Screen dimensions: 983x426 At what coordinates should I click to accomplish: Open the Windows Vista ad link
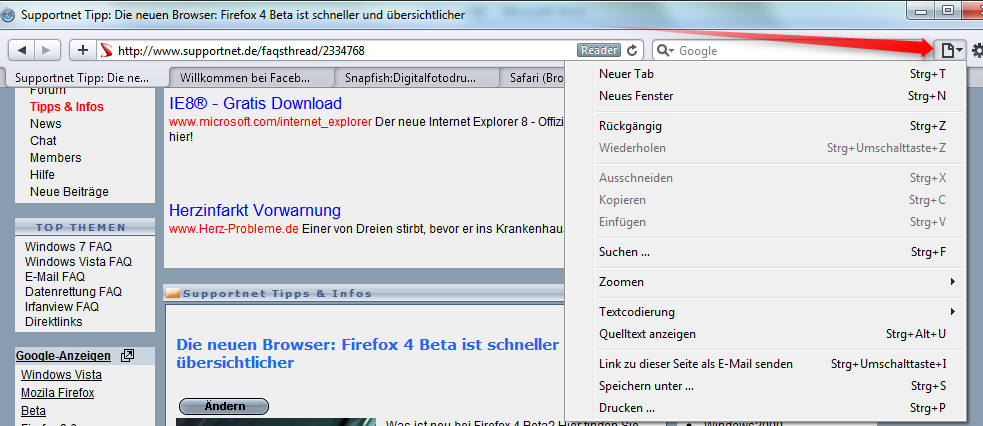click(61, 375)
